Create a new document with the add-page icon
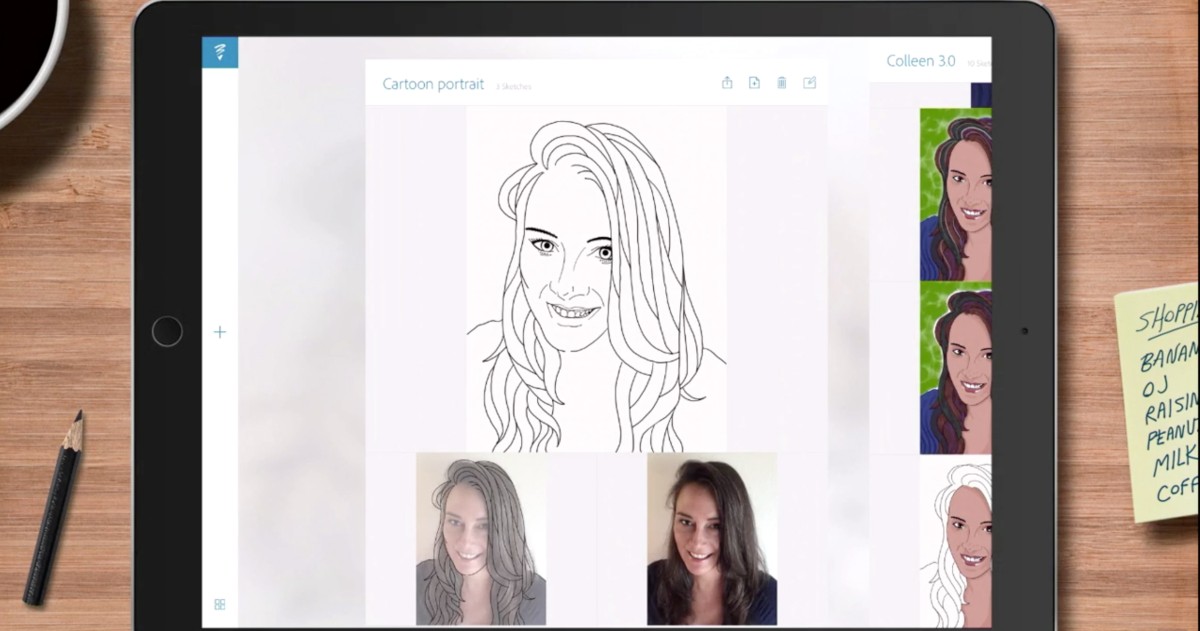Viewport: 1200px width, 631px height. (754, 83)
